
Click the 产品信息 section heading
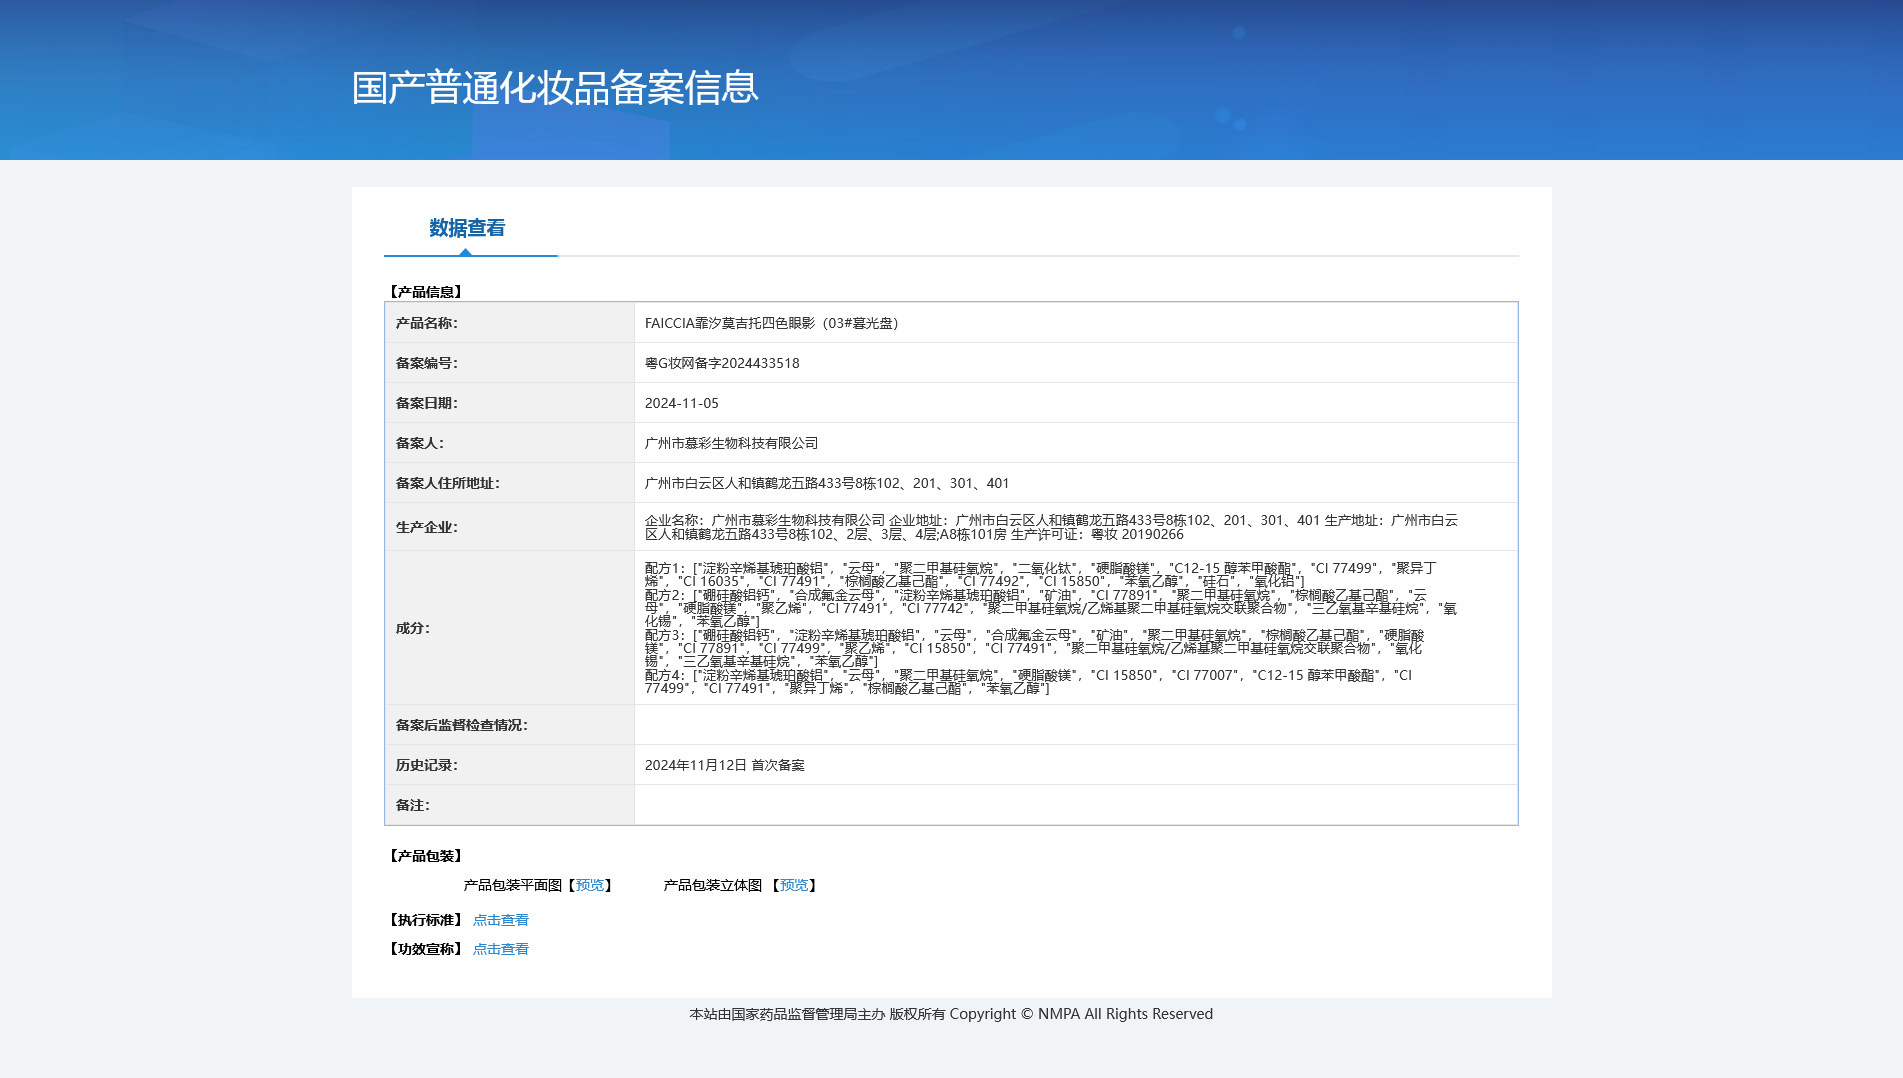tap(425, 292)
